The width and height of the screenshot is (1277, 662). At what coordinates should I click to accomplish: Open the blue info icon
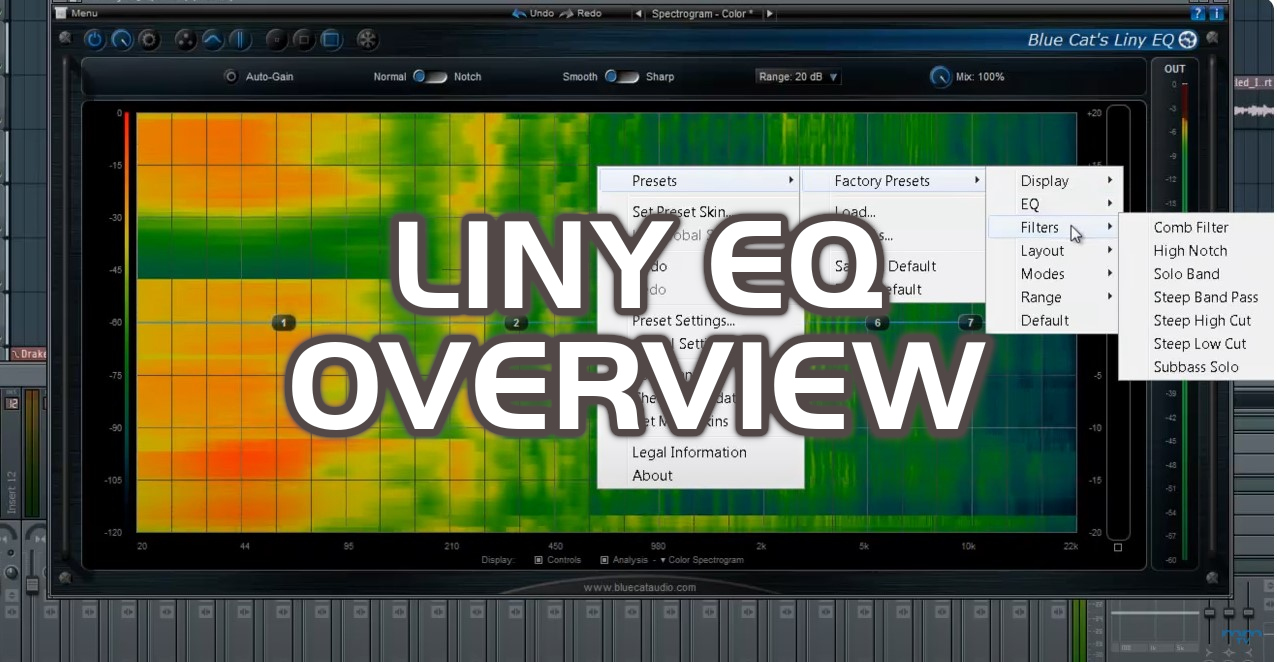point(1216,14)
